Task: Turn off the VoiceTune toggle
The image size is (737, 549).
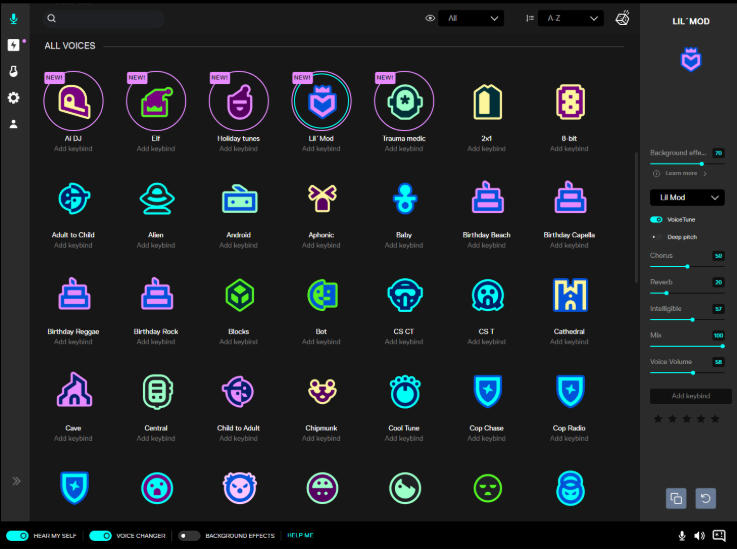Action: (x=656, y=220)
